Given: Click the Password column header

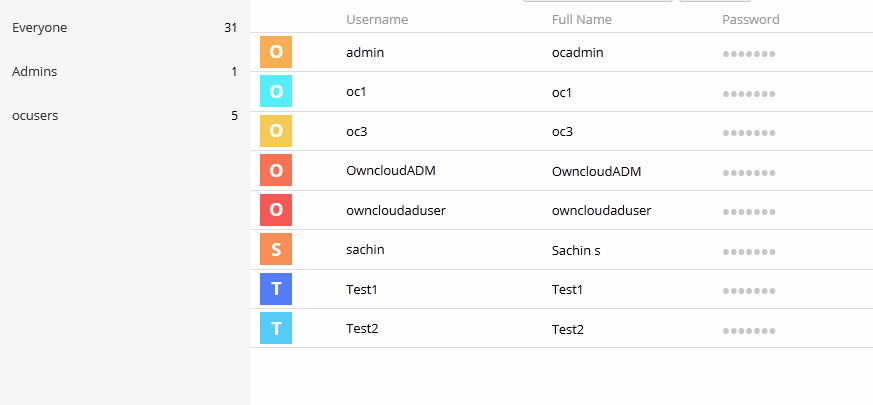Looking at the screenshot, I should tap(751, 19).
